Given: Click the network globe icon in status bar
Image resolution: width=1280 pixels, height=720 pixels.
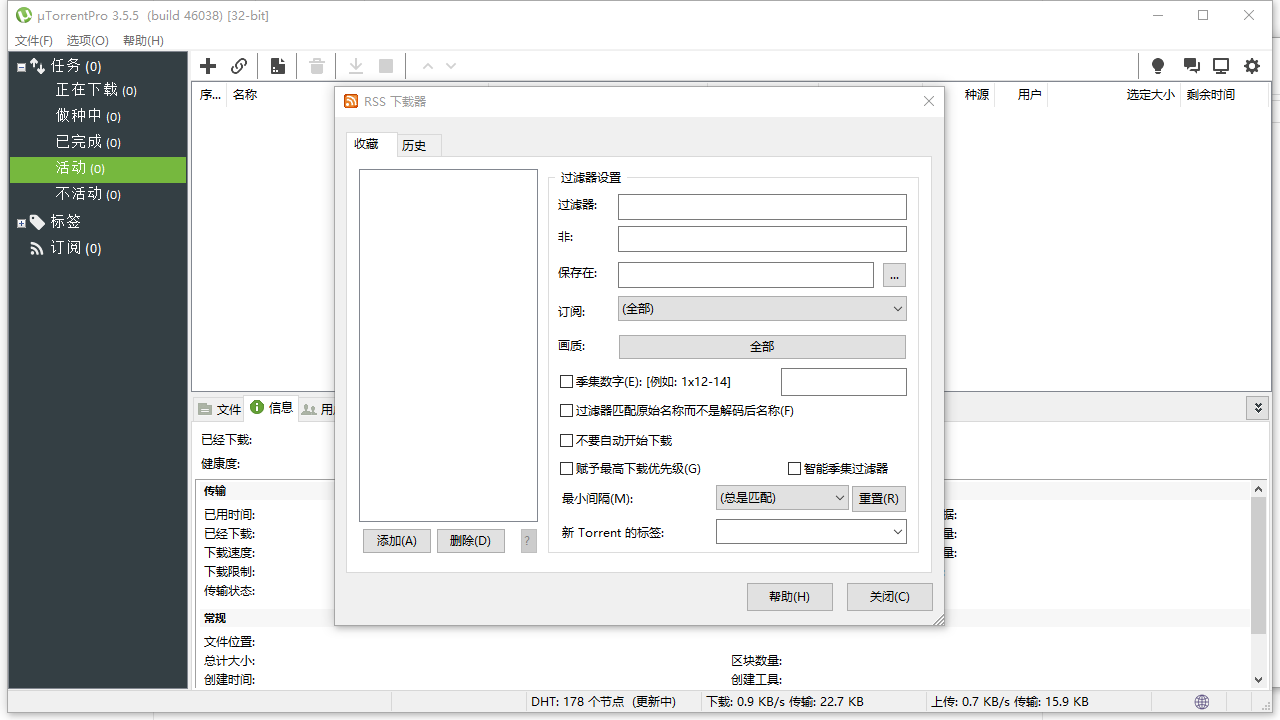Looking at the screenshot, I should pos(1202,702).
